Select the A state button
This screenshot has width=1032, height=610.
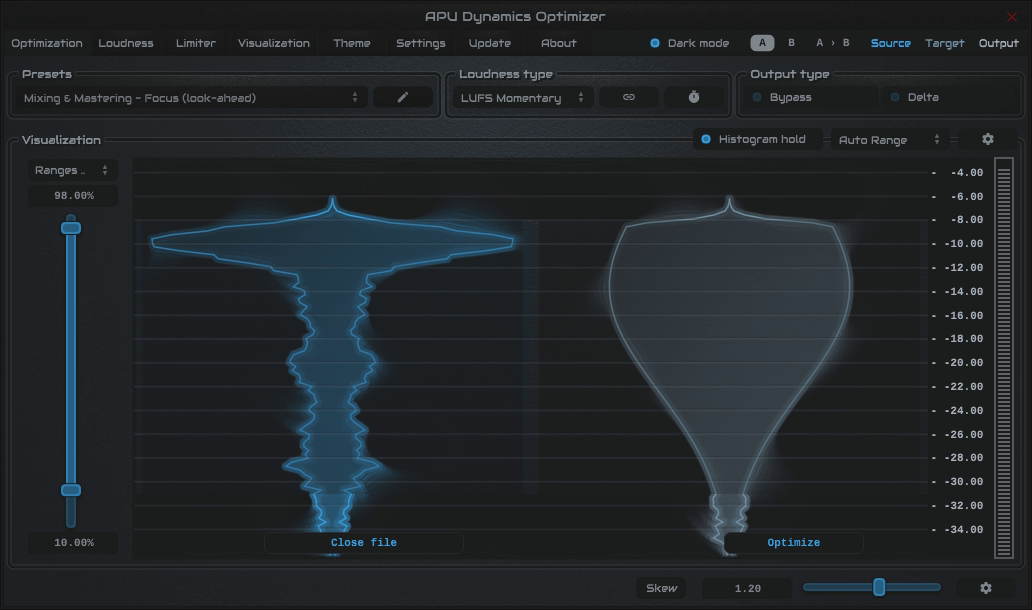(x=763, y=43)
